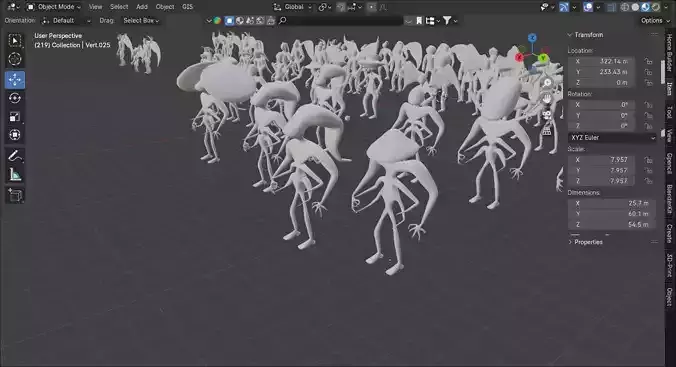The width and height of the screenshot is (676, 367).
Task: Click Dimensions Z field showing 54.5 m
Action: click(x=611, y=225)
